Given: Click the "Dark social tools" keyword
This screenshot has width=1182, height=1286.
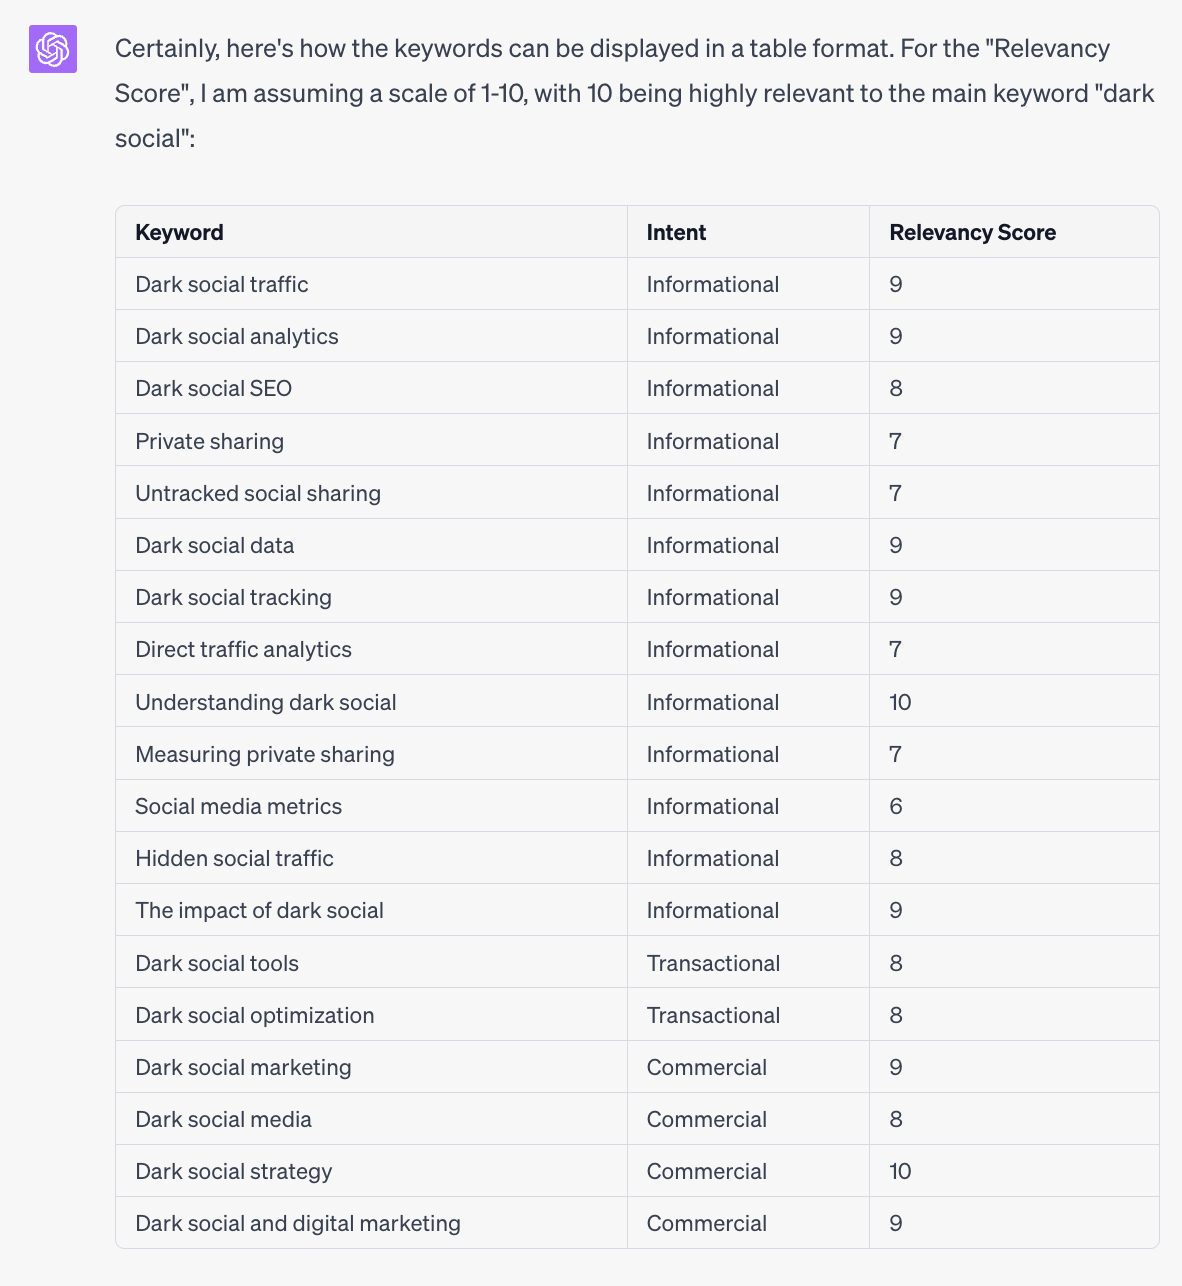Looking at the screenshot, I should 217,963.
